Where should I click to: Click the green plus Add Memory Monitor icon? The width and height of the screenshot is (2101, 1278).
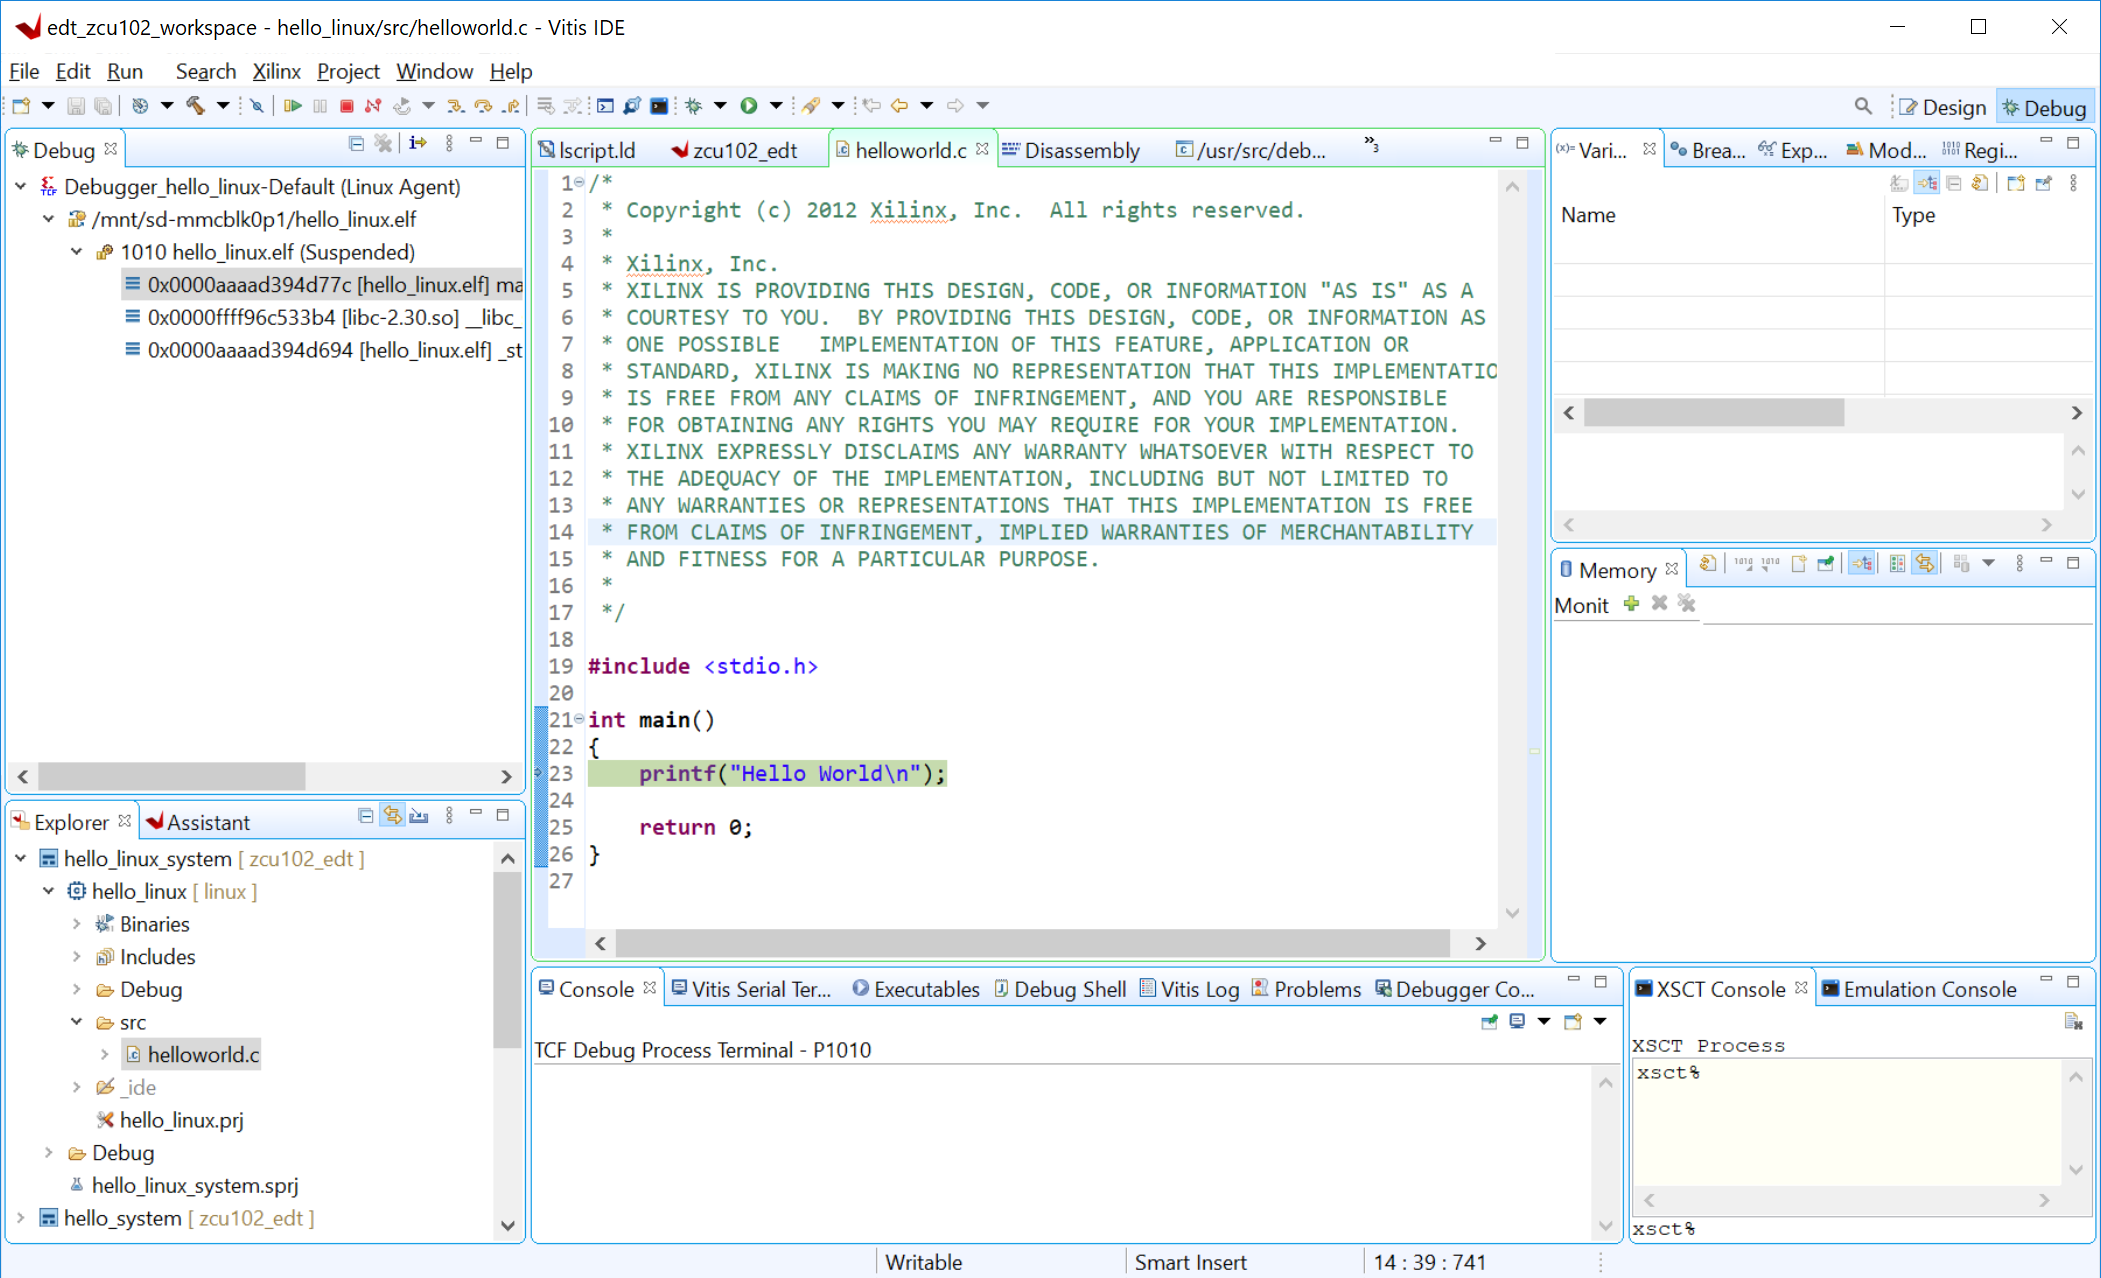click(1631, 603)
